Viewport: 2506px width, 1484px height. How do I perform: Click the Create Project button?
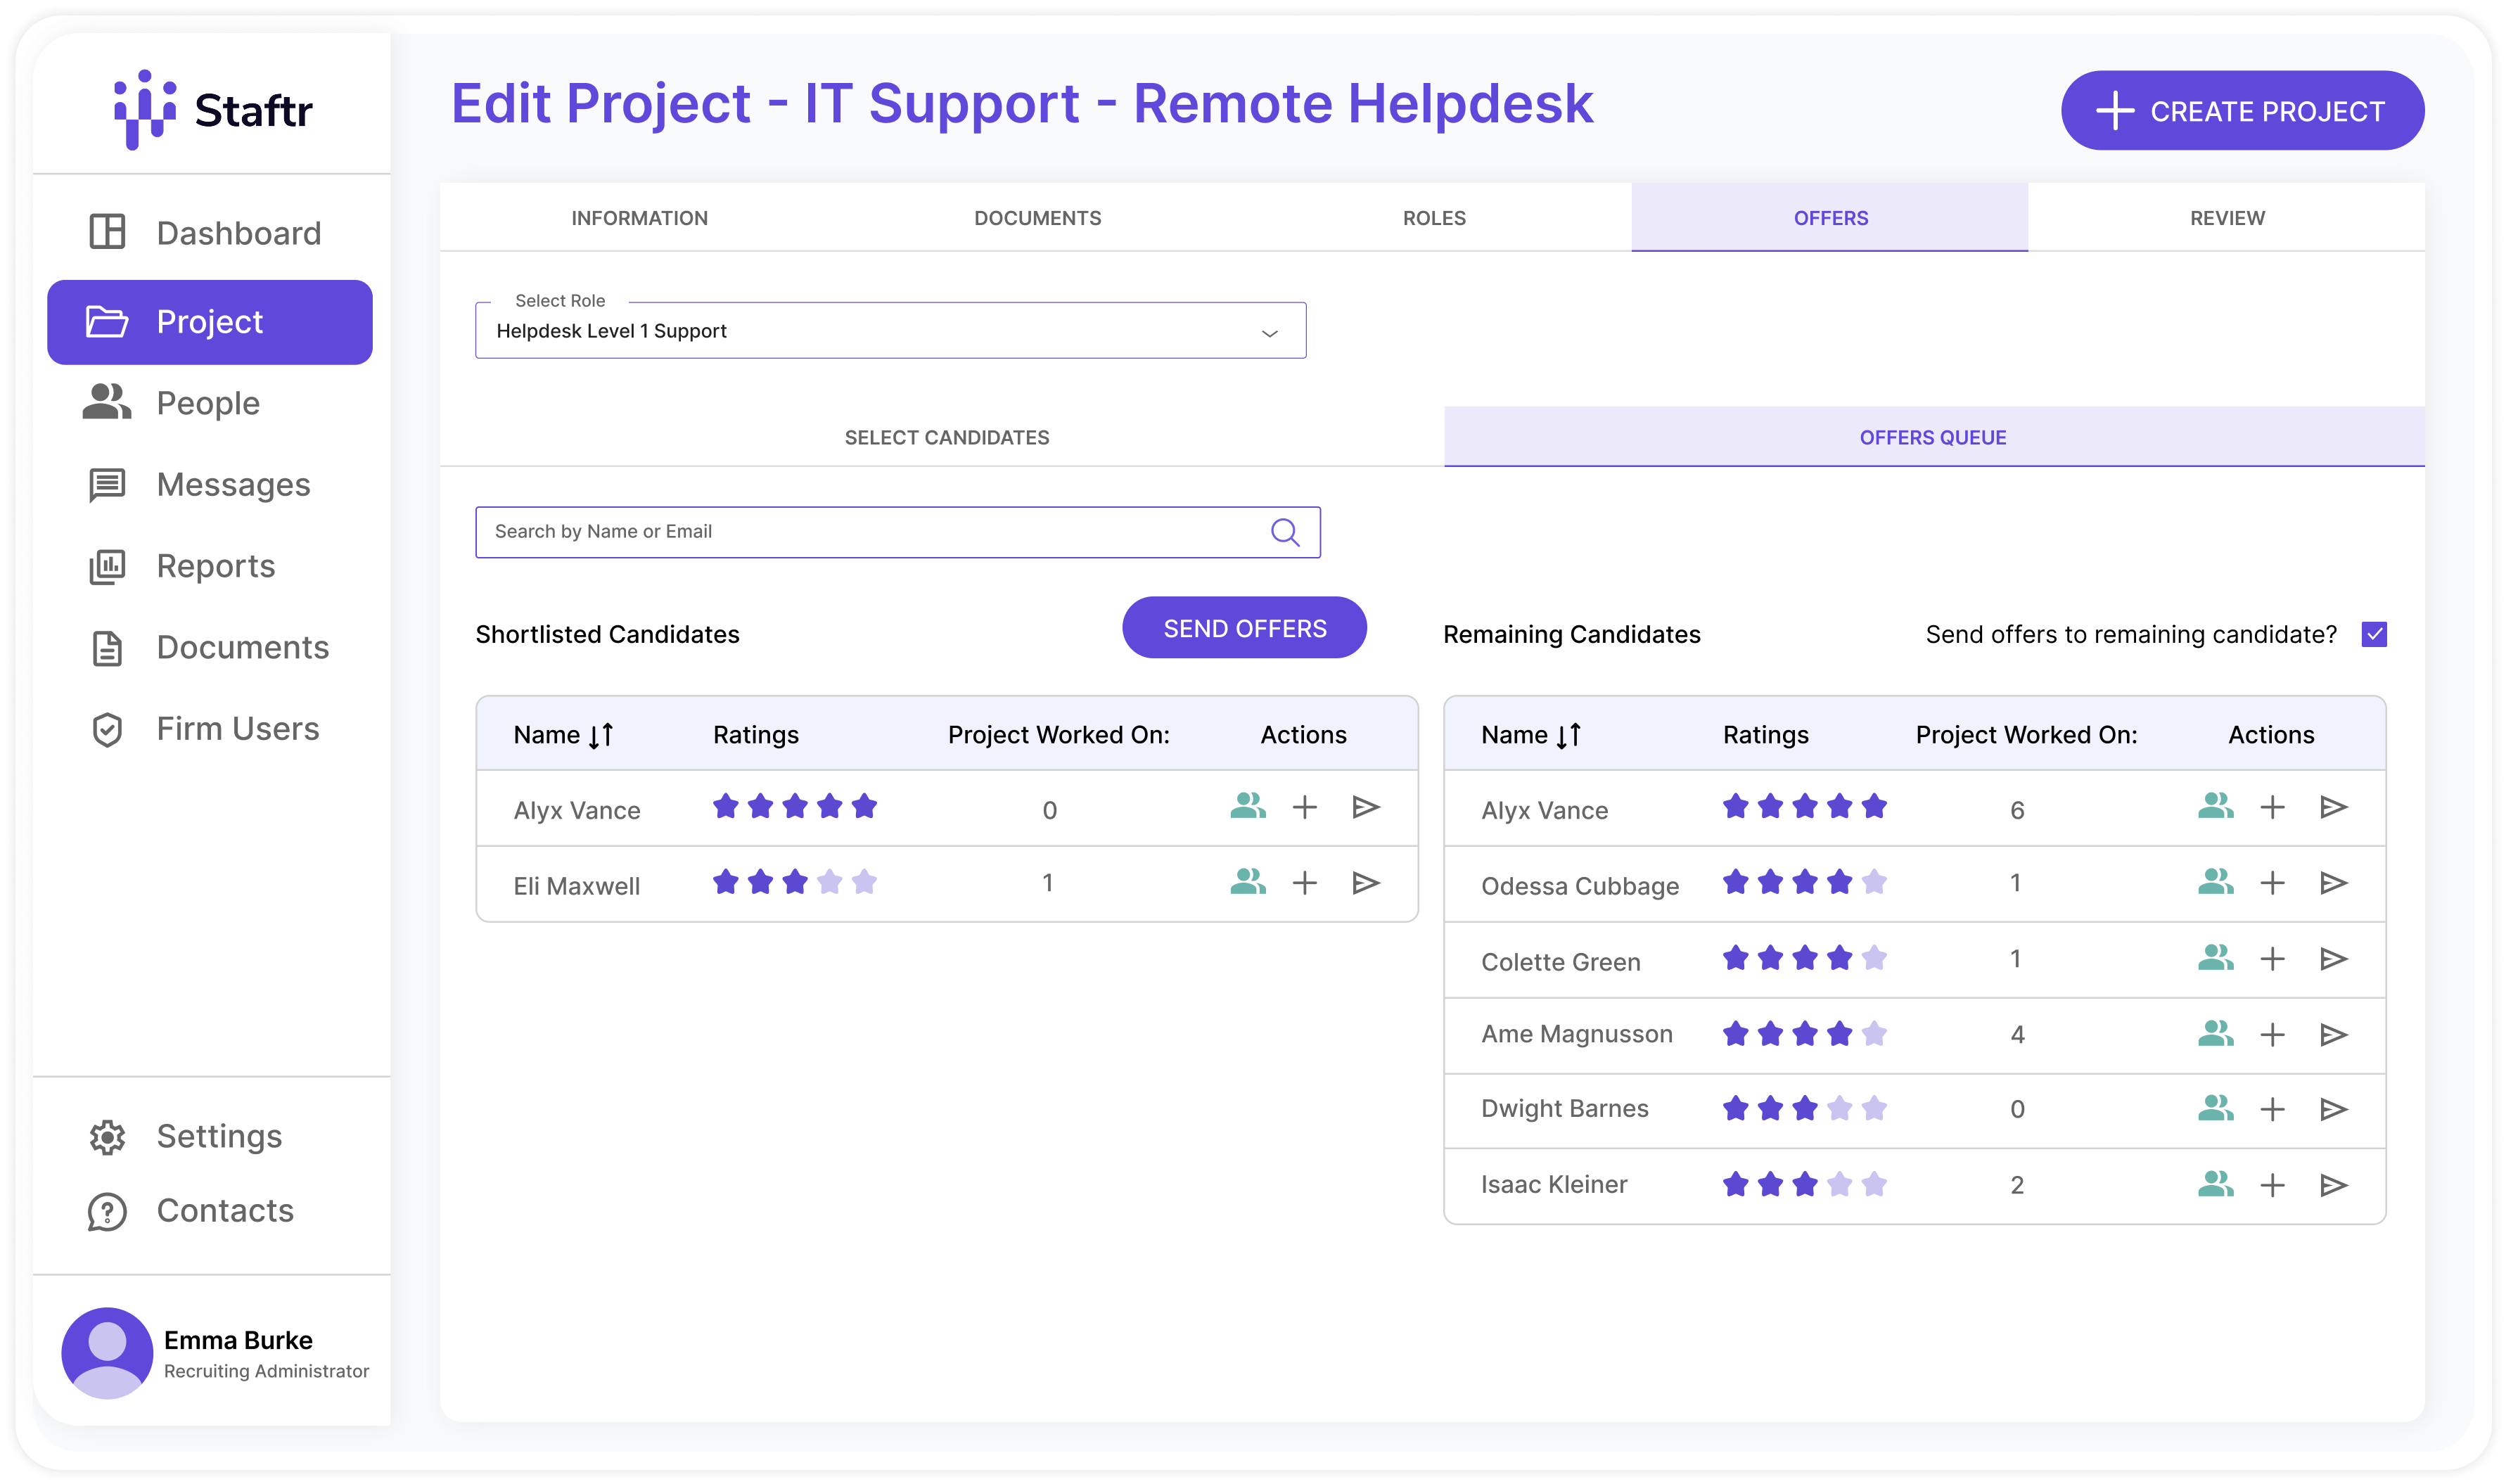(x=2242, y=111)
